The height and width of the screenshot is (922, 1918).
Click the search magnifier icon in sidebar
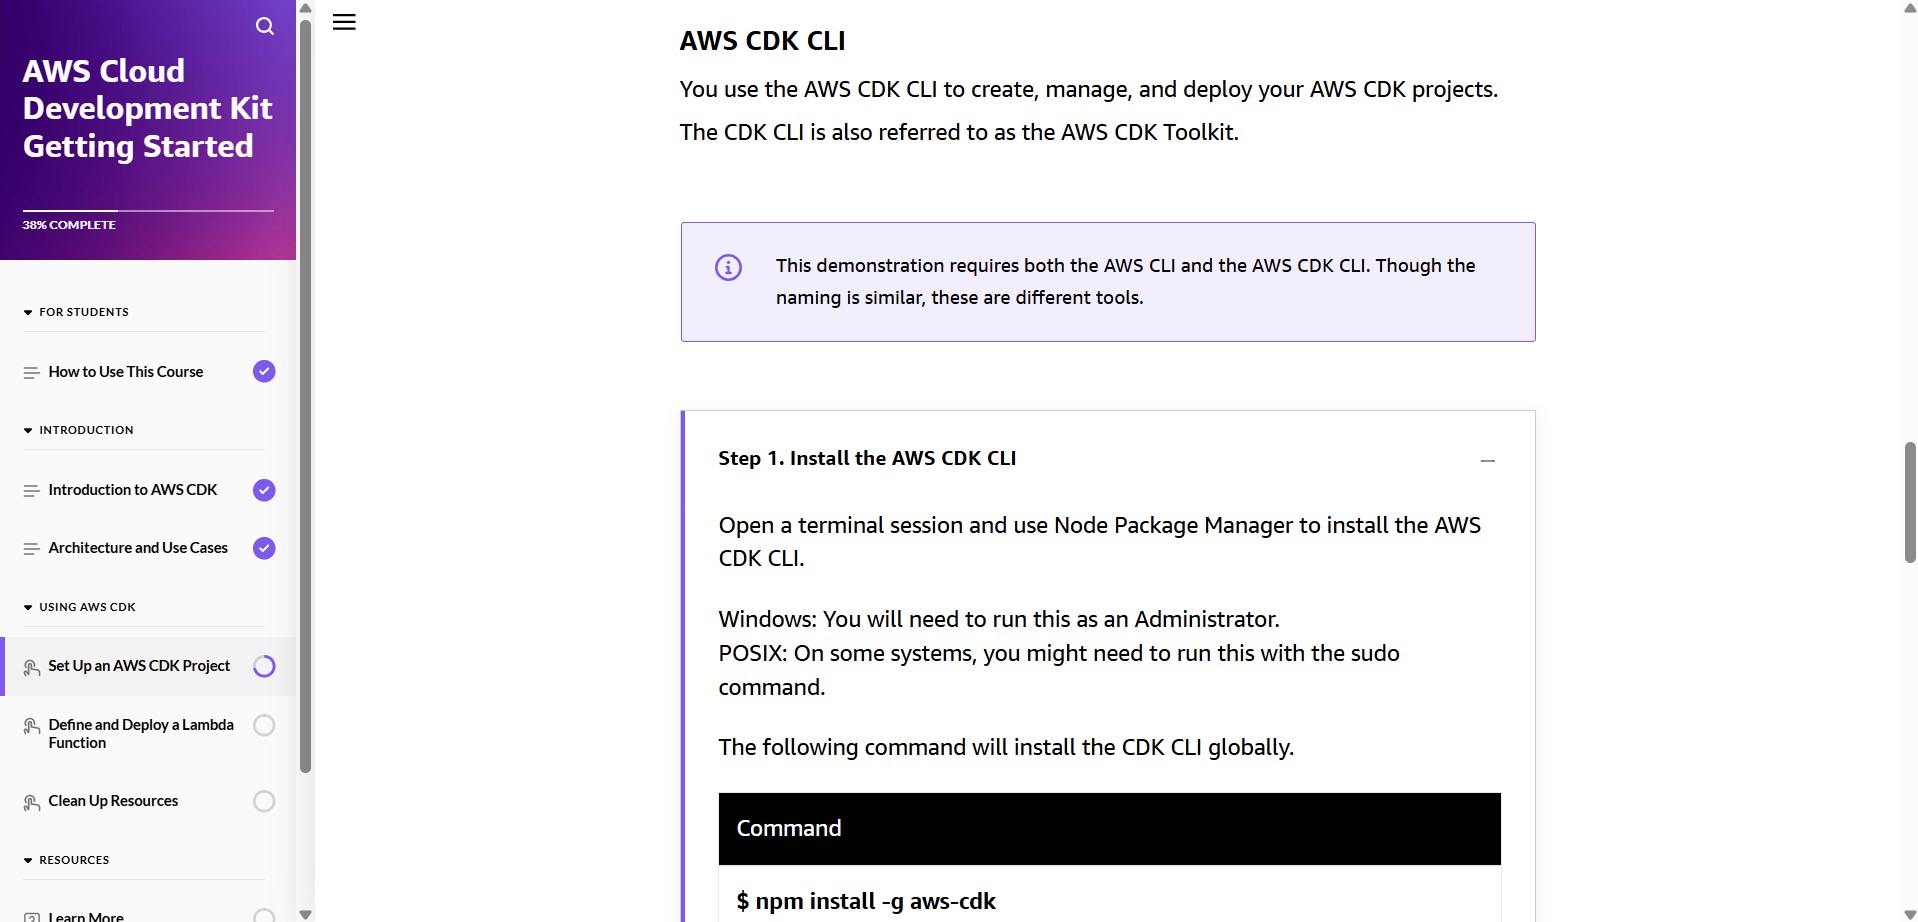point(264,26)
